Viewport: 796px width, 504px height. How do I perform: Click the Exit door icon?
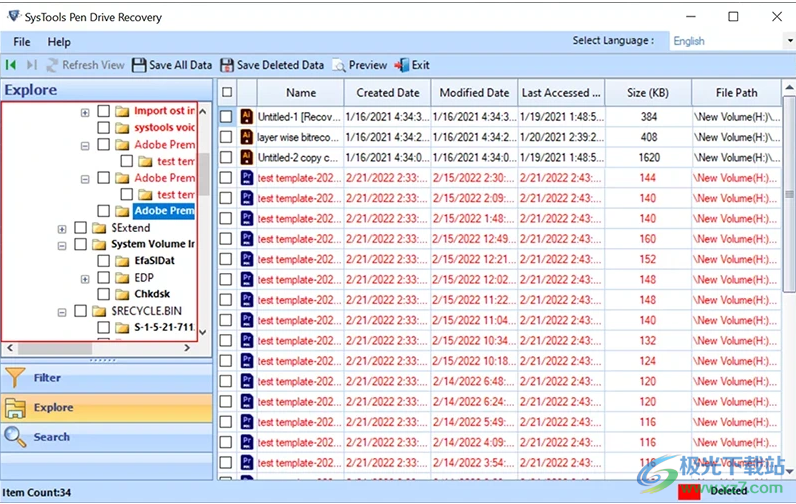402,65
